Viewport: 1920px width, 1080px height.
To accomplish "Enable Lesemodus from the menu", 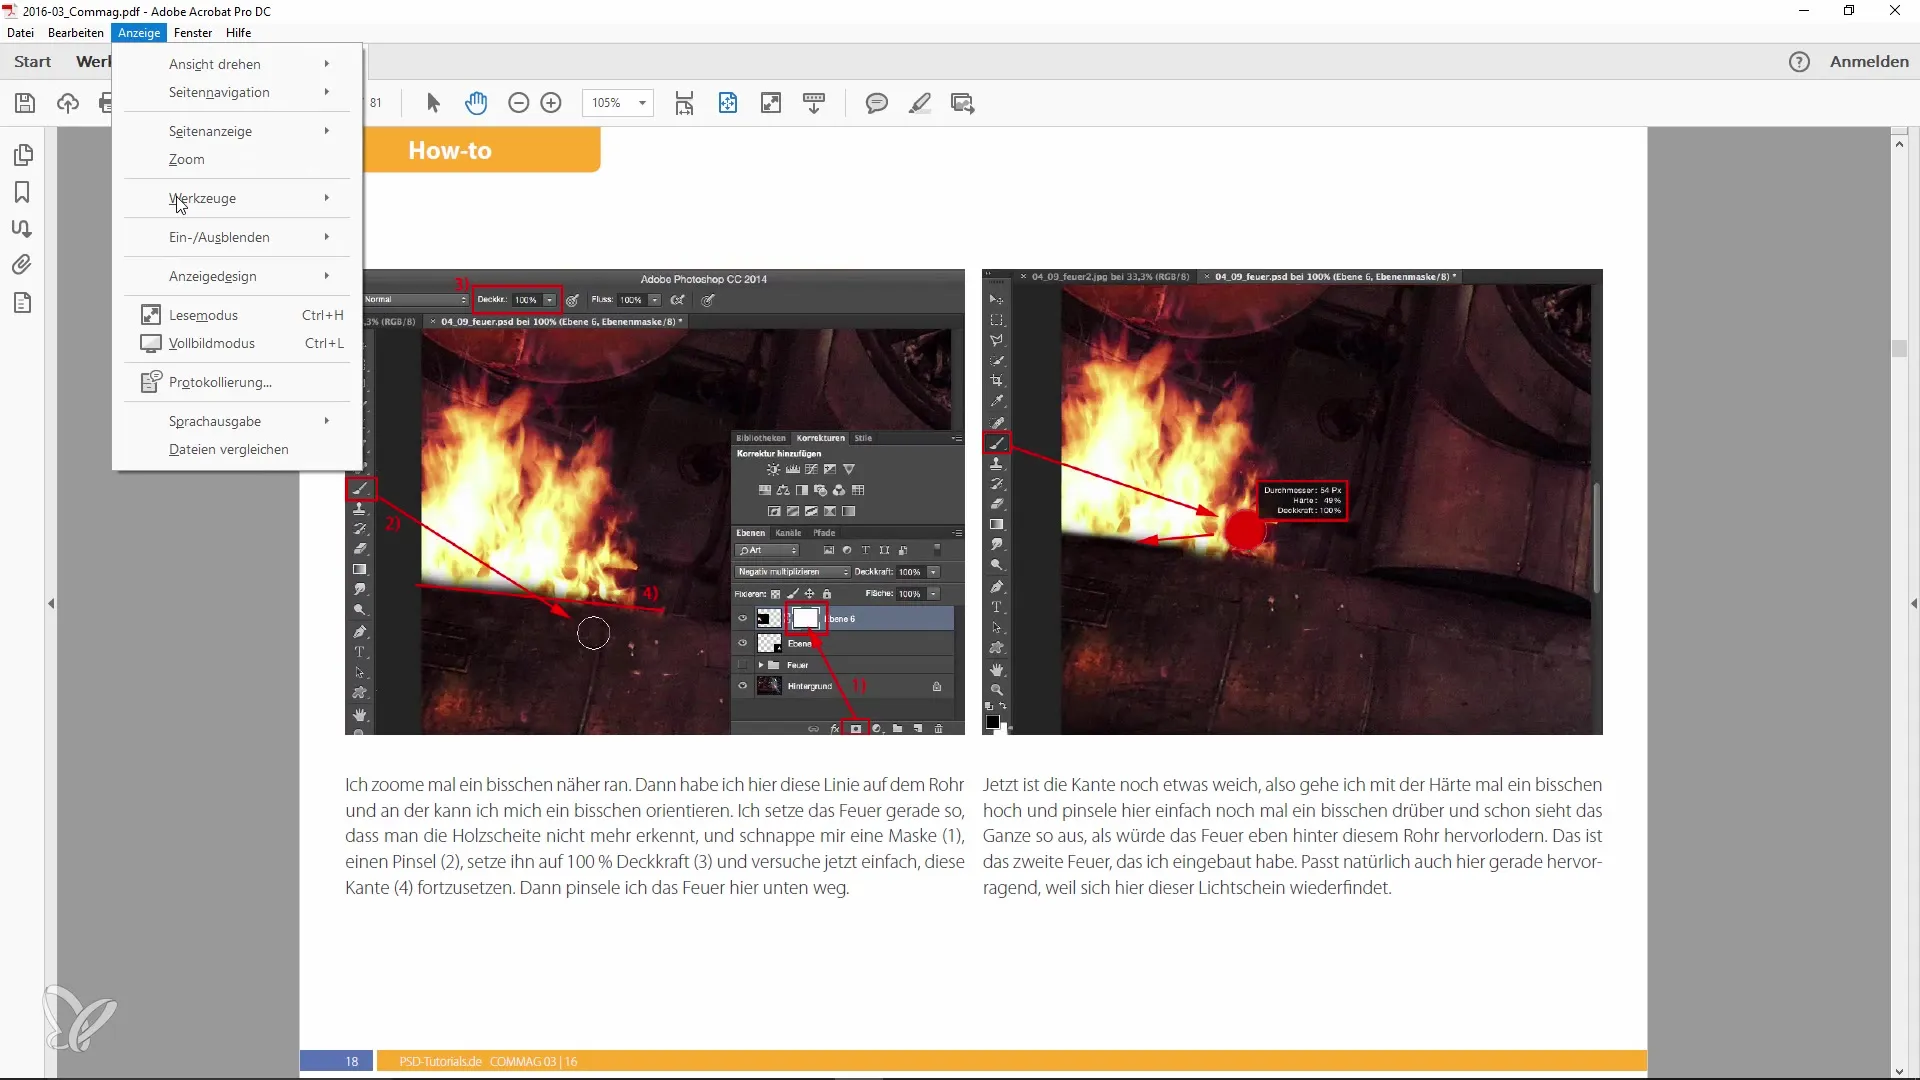I will click(237, 315).
